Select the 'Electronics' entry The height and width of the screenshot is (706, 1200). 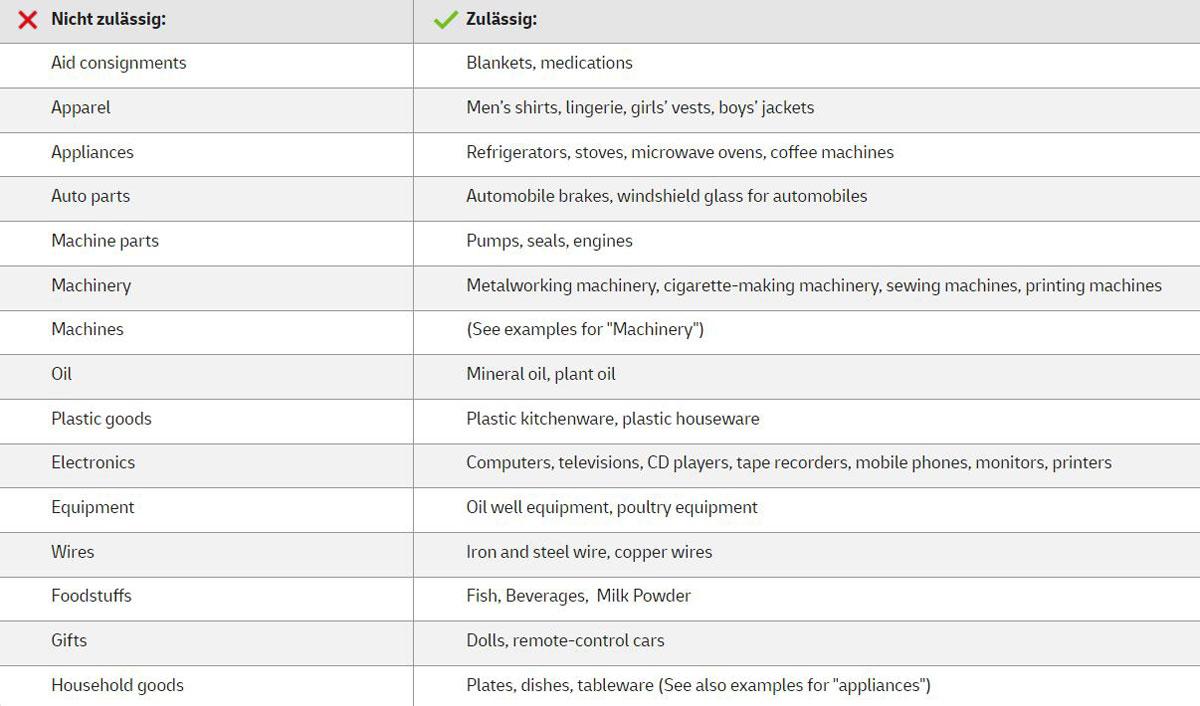pos(93,462)
